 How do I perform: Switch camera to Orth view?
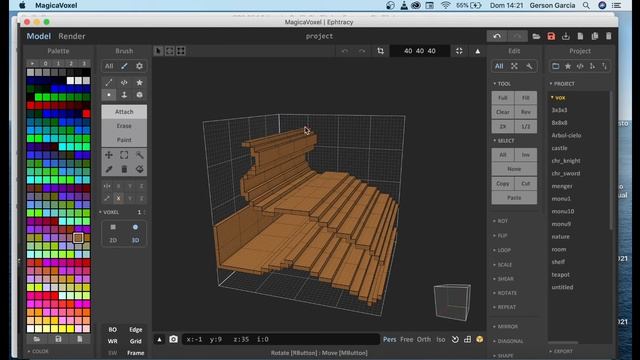[x=424, y=339]
